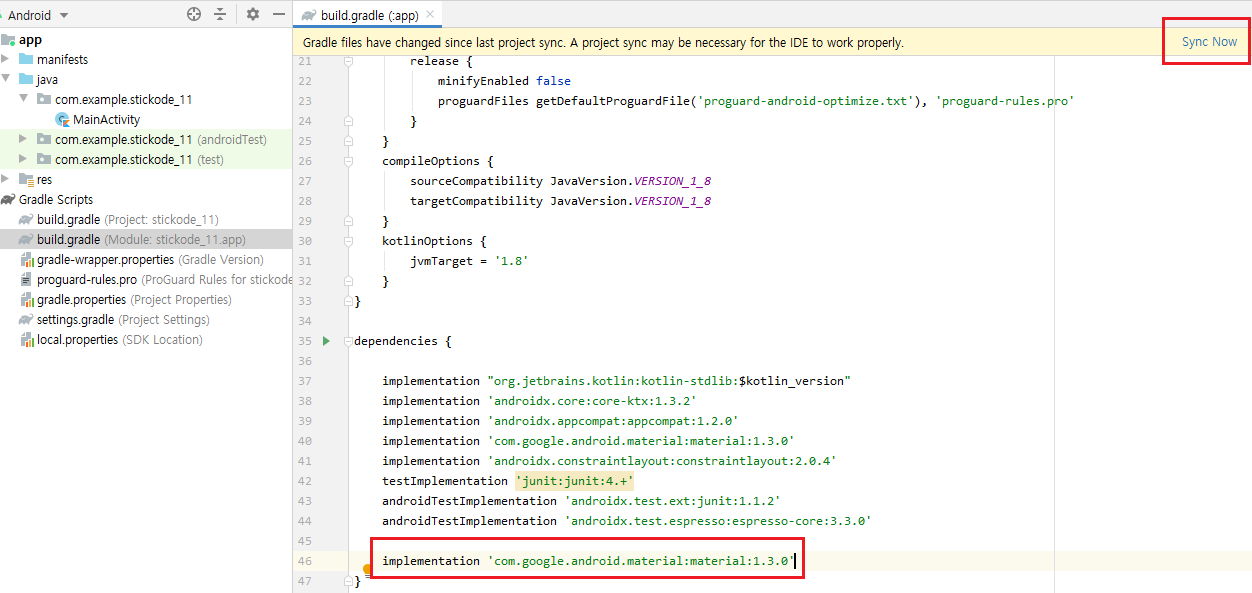Image resolution: width=1252 pixels, height=593 pixels.
Task: Click the core-ktx:1.3.2 implementation line
Action: [539, 401]
